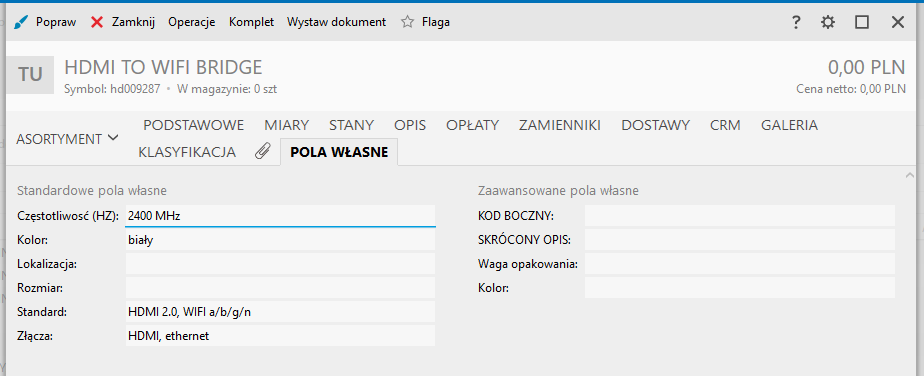Open the Operacje menu

(x=192, y=22)
